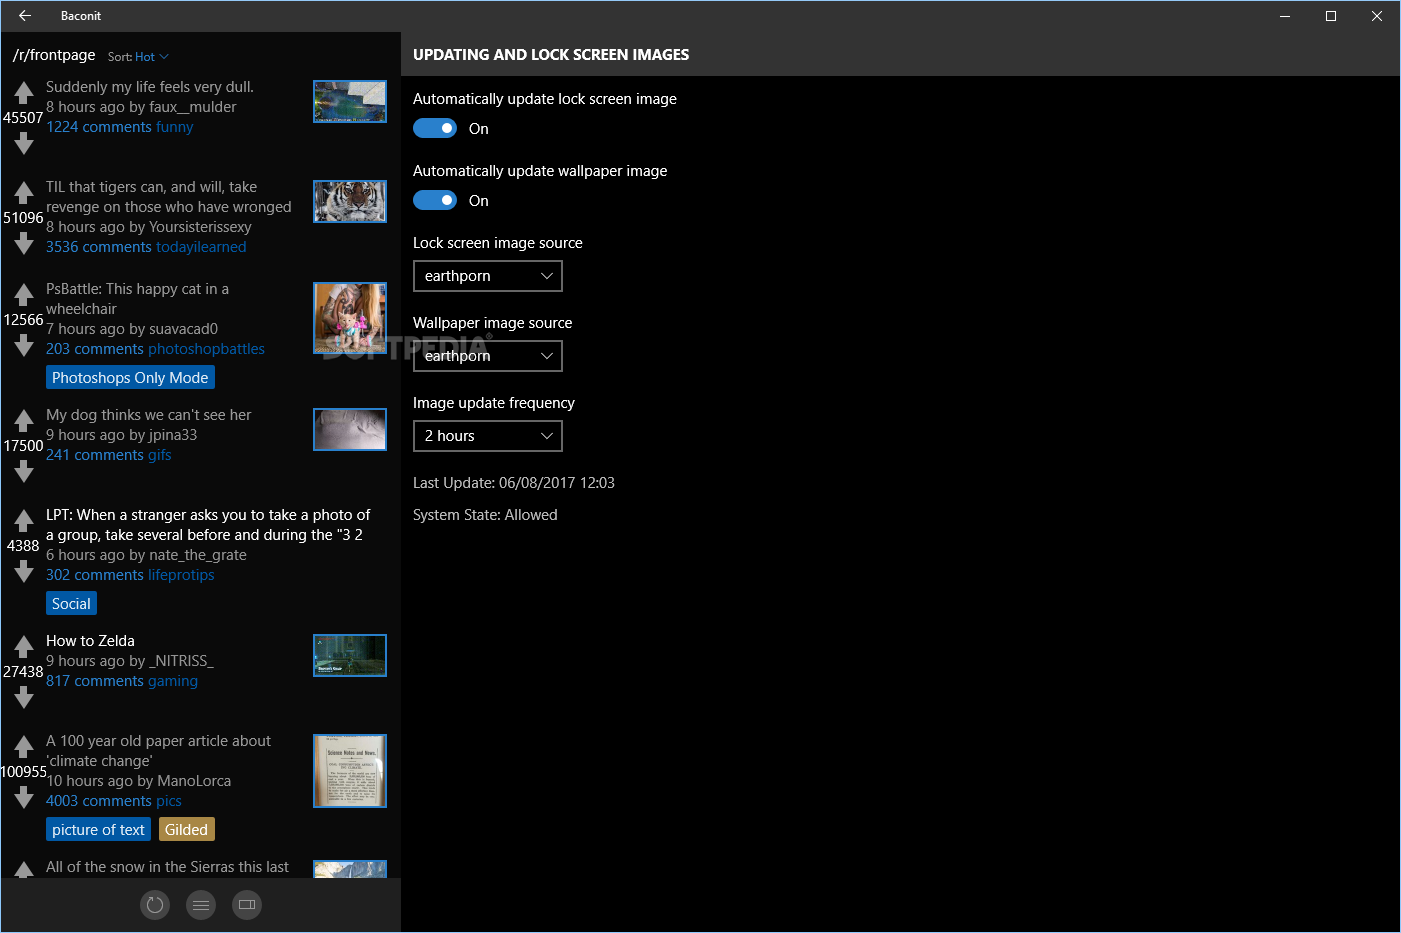Open post 'LPT: When a stranger asks you'

(208, 525)
